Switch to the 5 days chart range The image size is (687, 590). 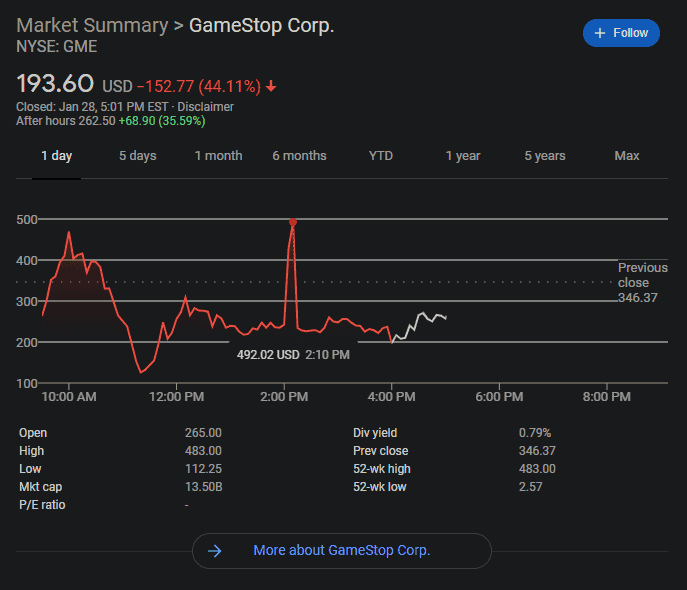click(x=138, y=156)
